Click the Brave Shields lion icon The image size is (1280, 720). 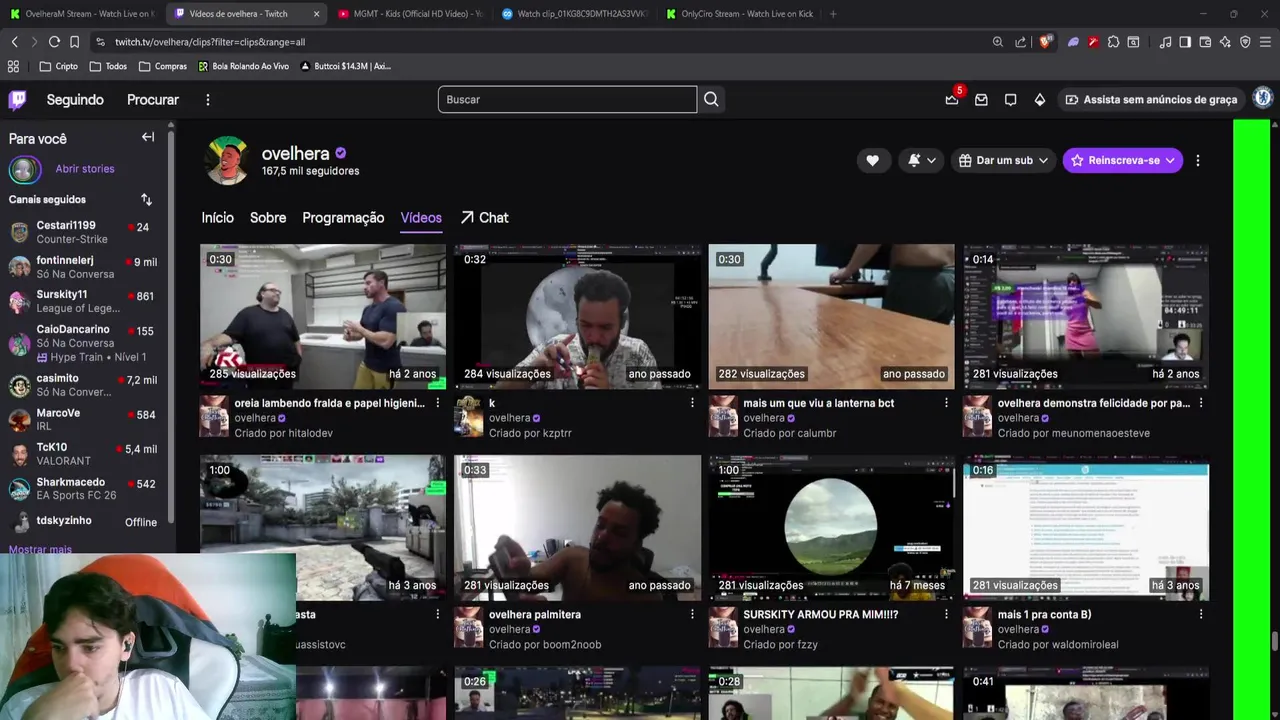tap(1045, 42)
